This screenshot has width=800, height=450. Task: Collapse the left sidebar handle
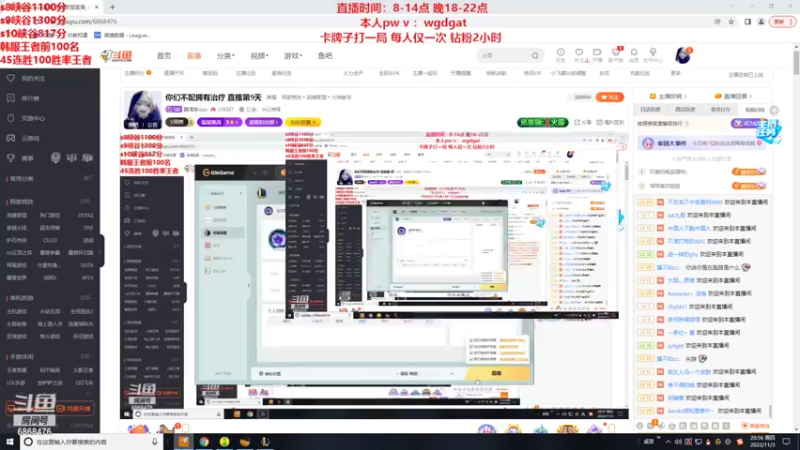tap(102, 251)
